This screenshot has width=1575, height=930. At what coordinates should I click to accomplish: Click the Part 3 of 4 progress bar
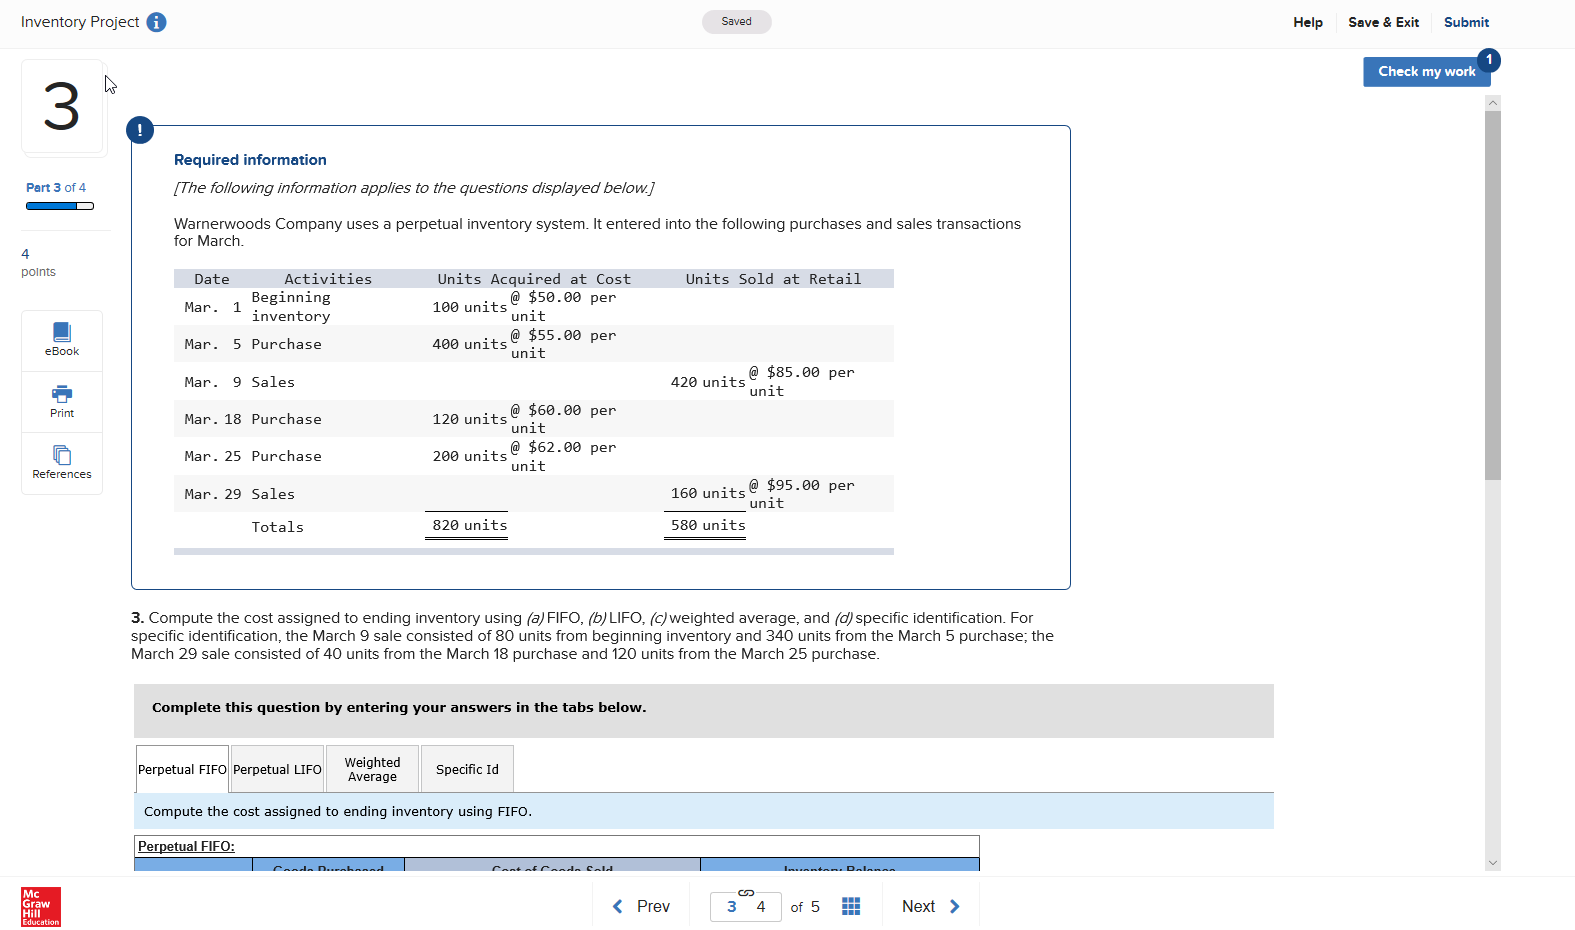(x=60, y=206)
